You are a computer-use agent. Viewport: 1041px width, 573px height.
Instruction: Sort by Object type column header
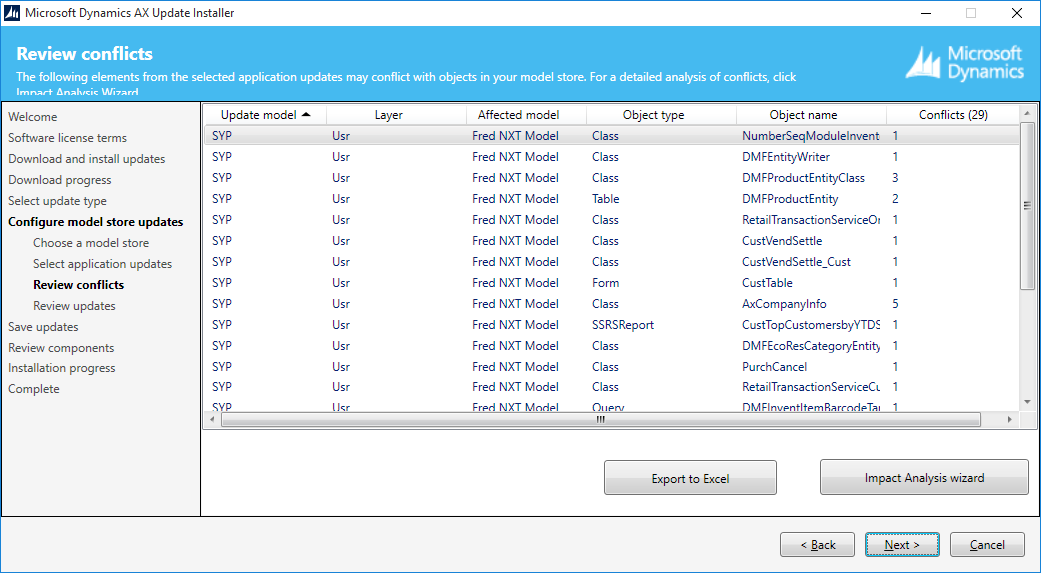[x=661, y=115]
